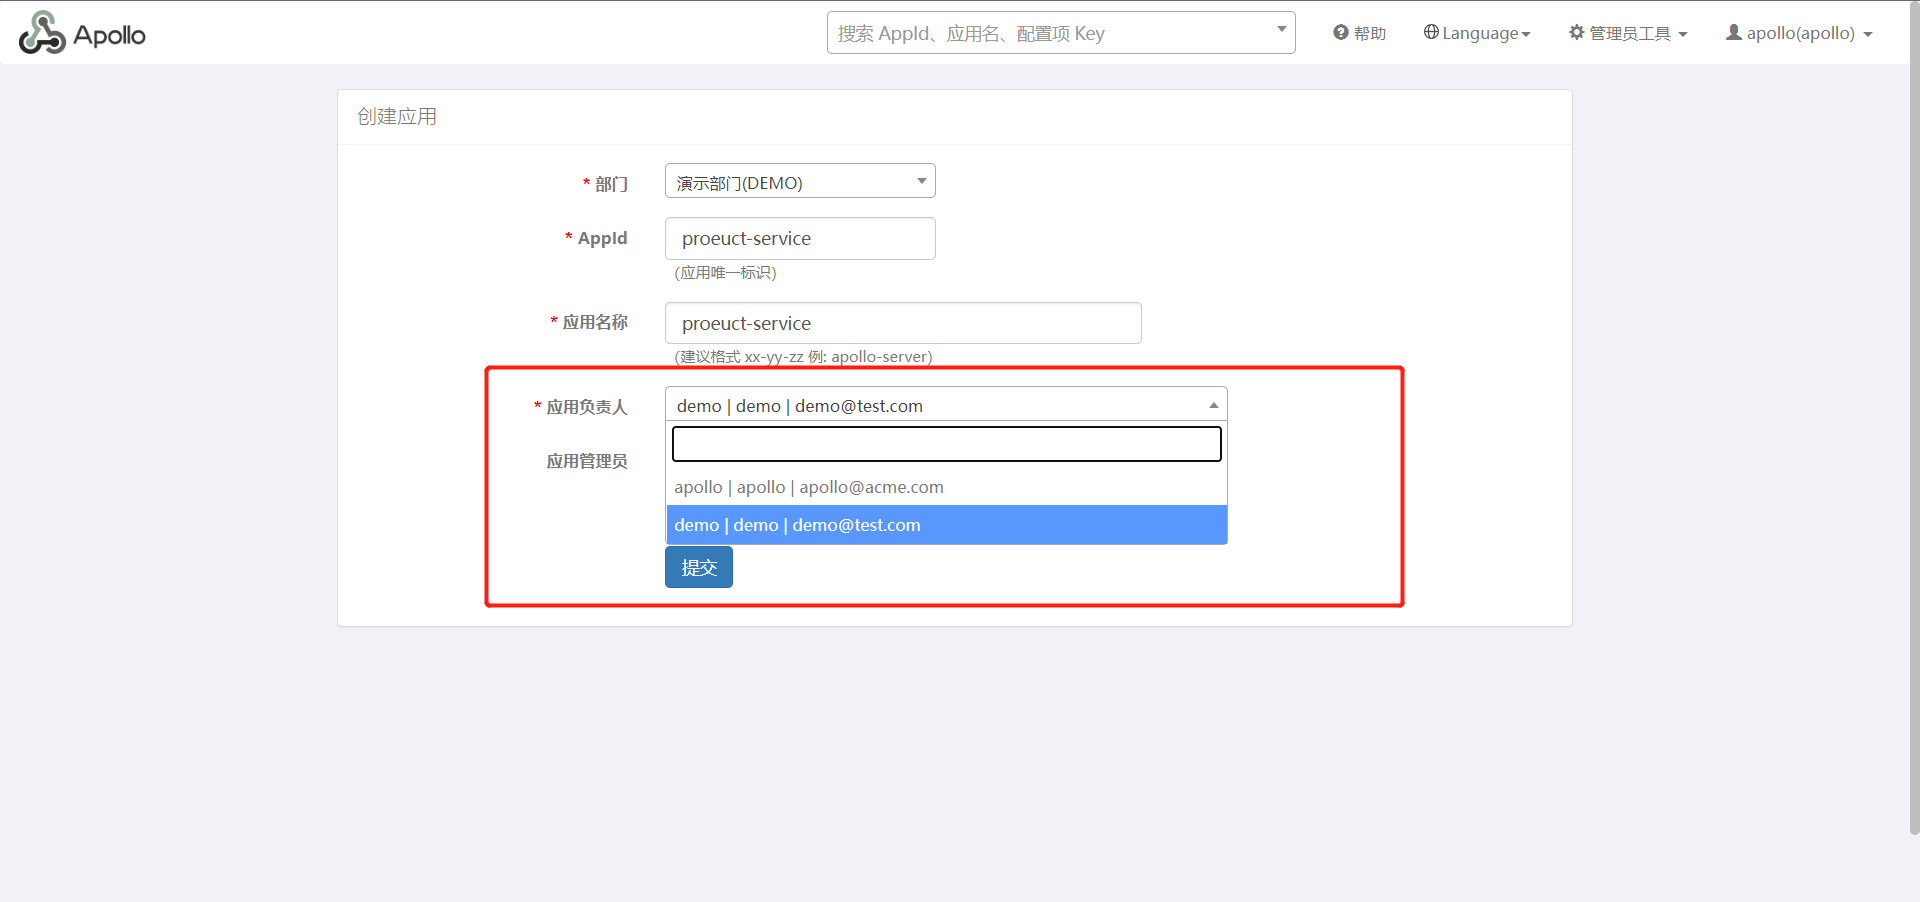Focus the AppId input field
The height and width of the screenshot is (902, 1920).
800,239
